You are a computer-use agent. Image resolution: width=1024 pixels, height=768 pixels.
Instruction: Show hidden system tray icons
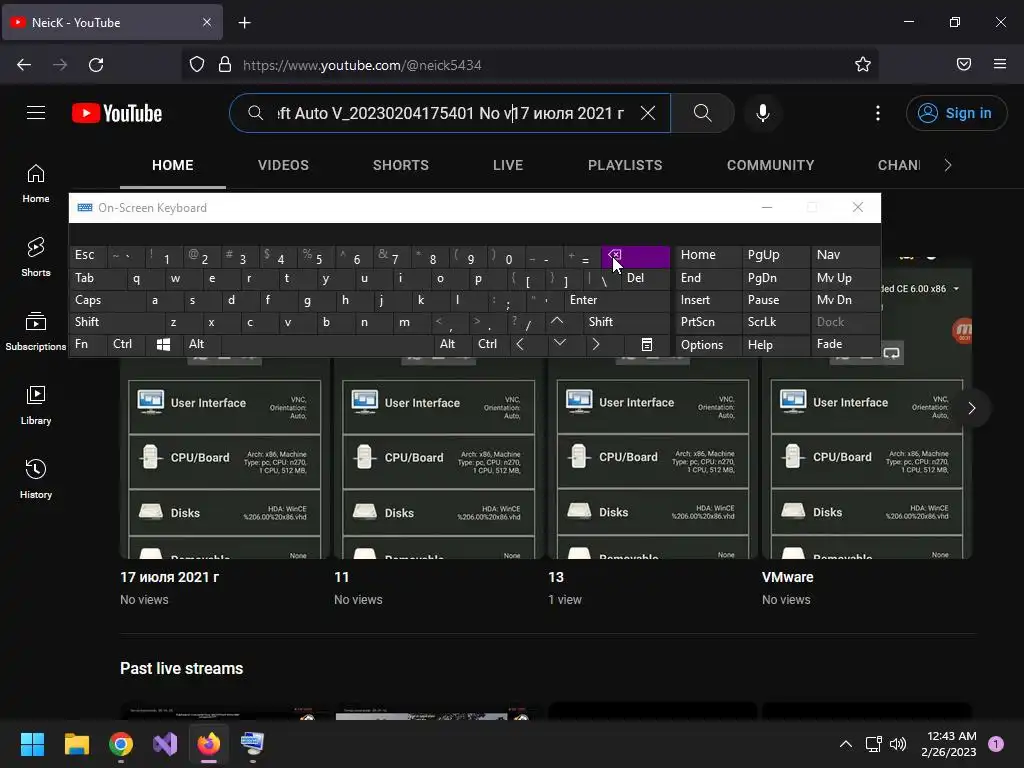point(845,744)
